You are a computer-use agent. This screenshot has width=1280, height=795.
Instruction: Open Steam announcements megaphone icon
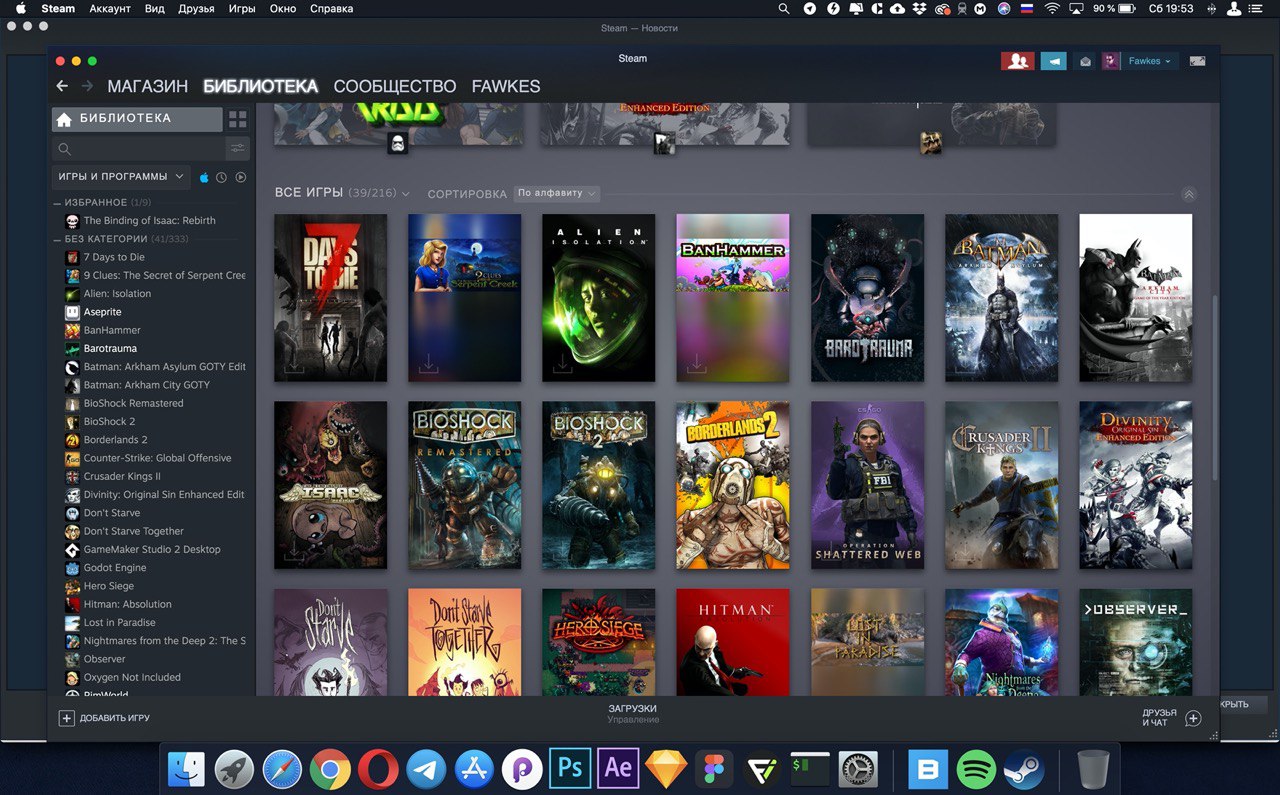pos(1053,61)
